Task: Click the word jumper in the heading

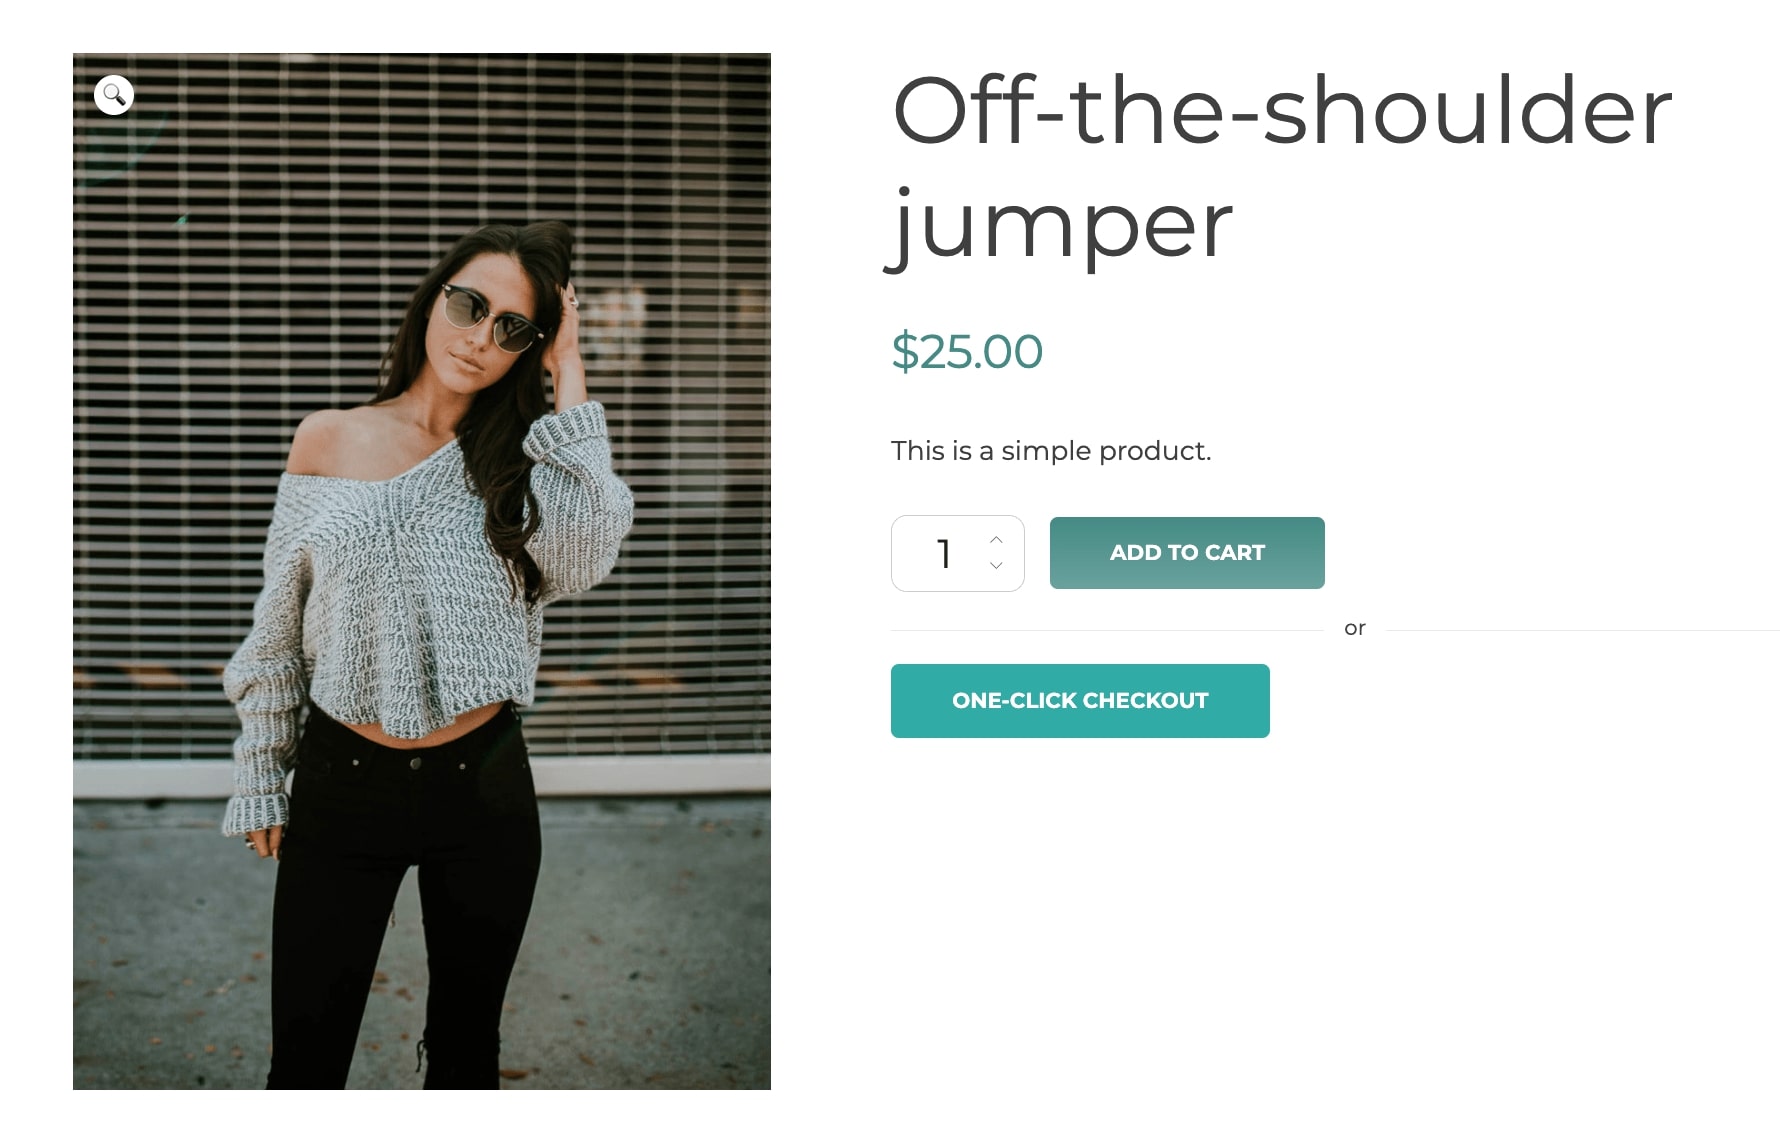Action: click(x=1059, y=227)
